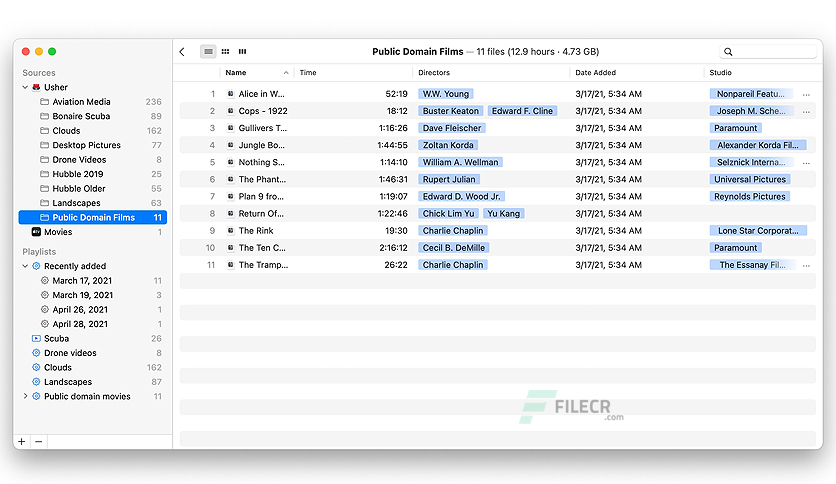Select the Landscapes folder under Usher
The image size is (836, 484).
pyautogui.click(x=93, y=203)
